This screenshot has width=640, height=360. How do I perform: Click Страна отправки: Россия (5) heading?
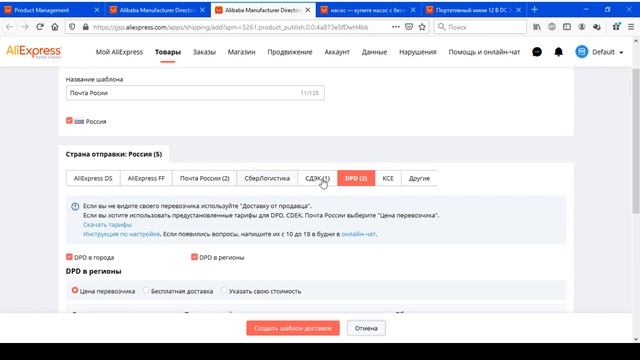click(114, 154)
